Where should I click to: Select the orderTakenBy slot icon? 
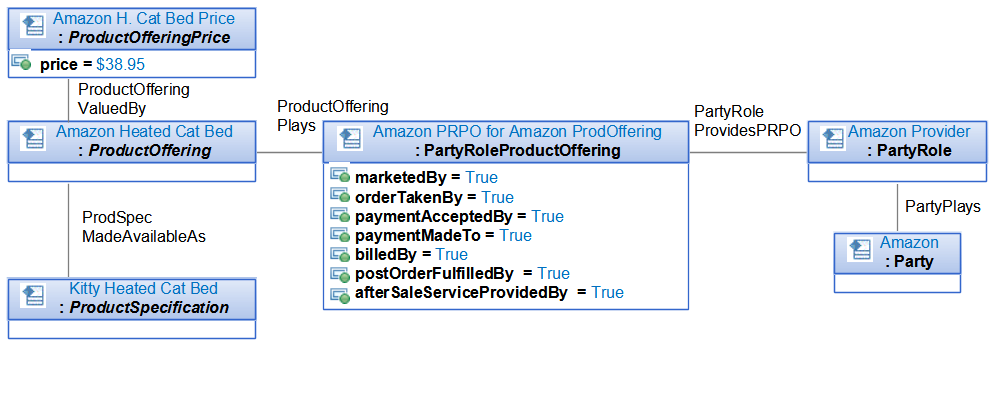[340, 195]
